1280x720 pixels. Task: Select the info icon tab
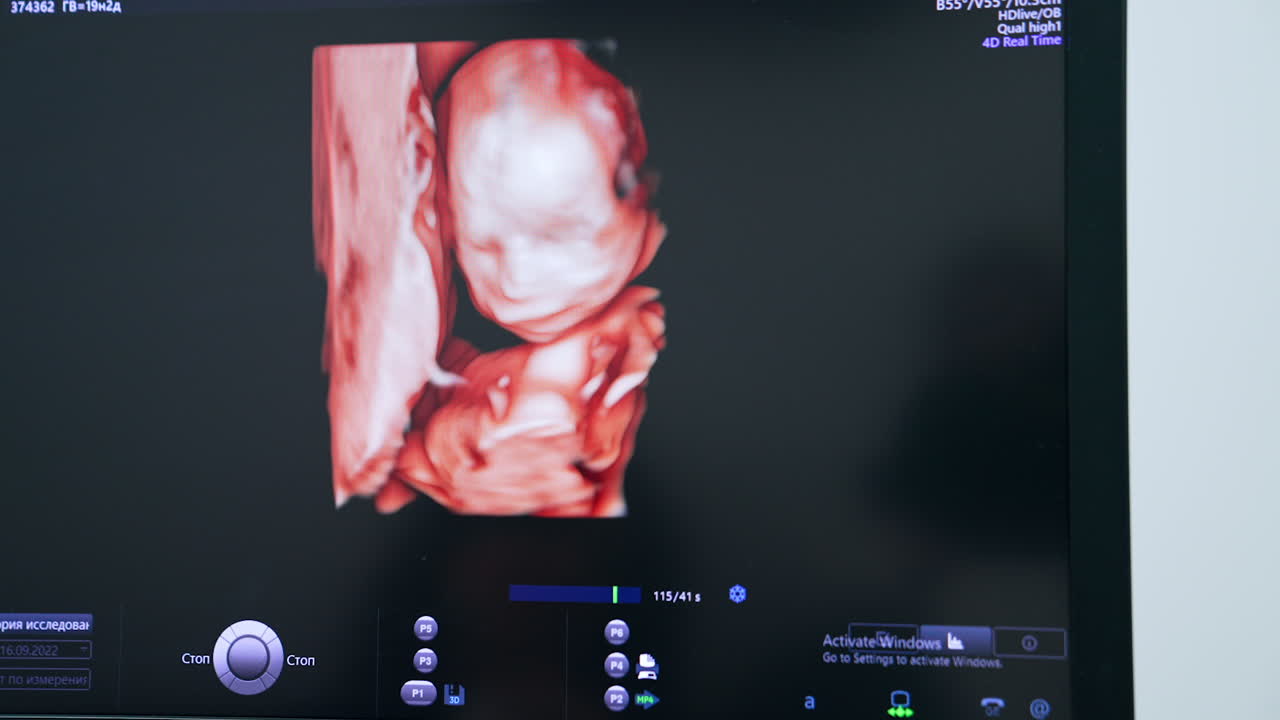[x=1029, y=643]
